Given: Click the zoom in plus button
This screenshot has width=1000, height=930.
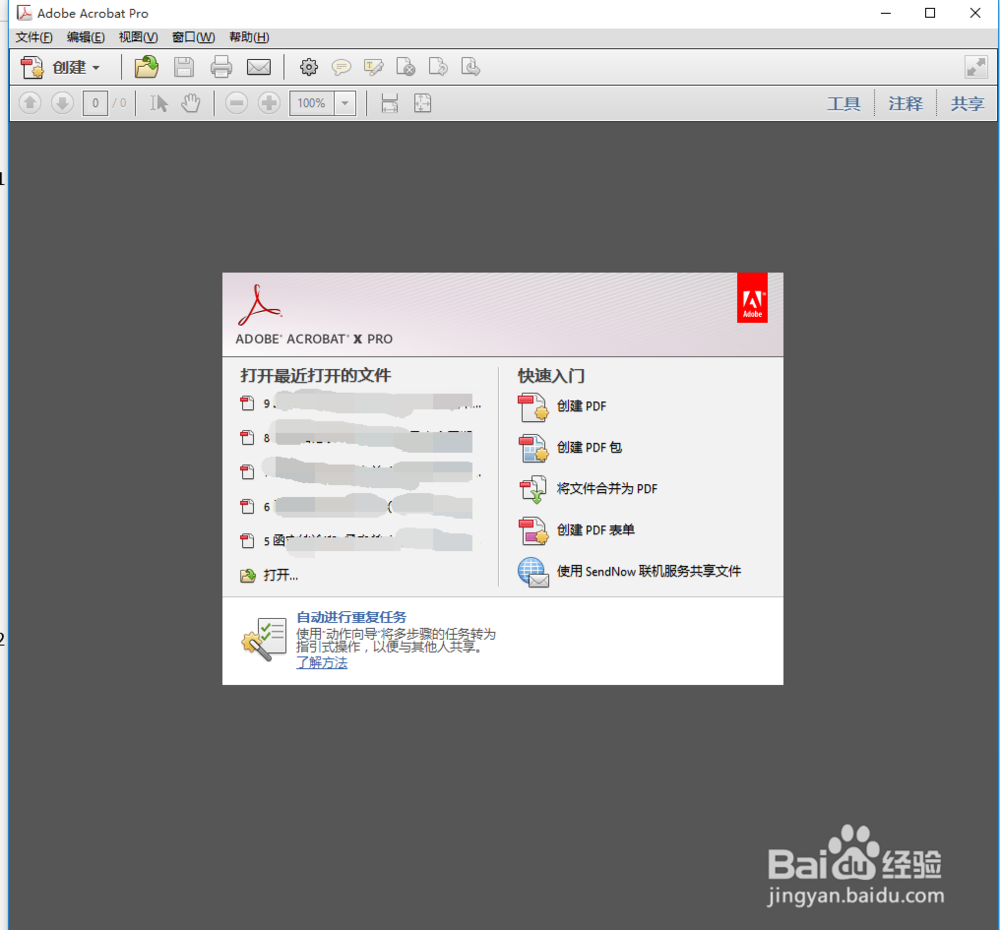Looking at the screenshot, I should point(269,103).
